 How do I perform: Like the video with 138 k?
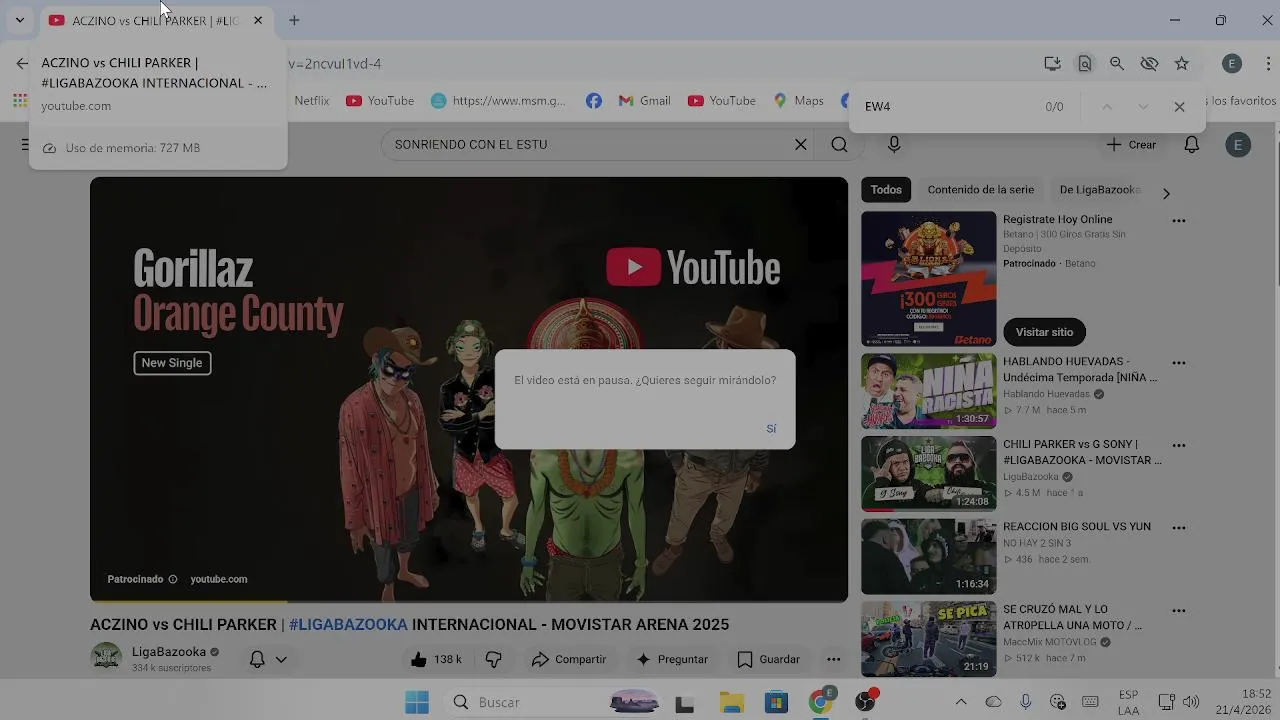coord(436,659)
